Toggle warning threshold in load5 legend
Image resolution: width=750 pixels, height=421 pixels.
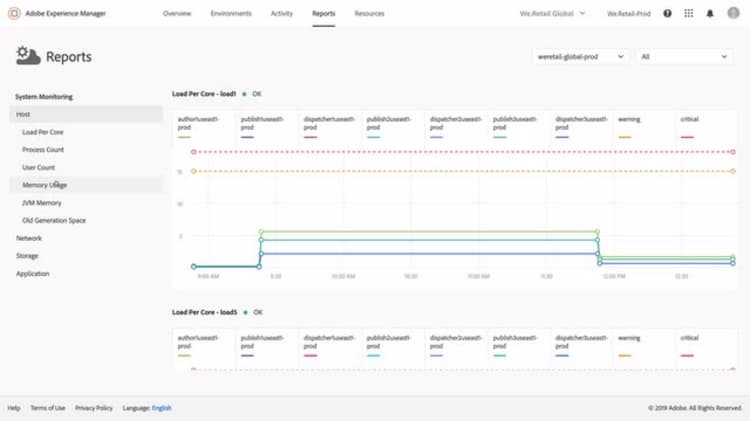[x=644, y=346]
